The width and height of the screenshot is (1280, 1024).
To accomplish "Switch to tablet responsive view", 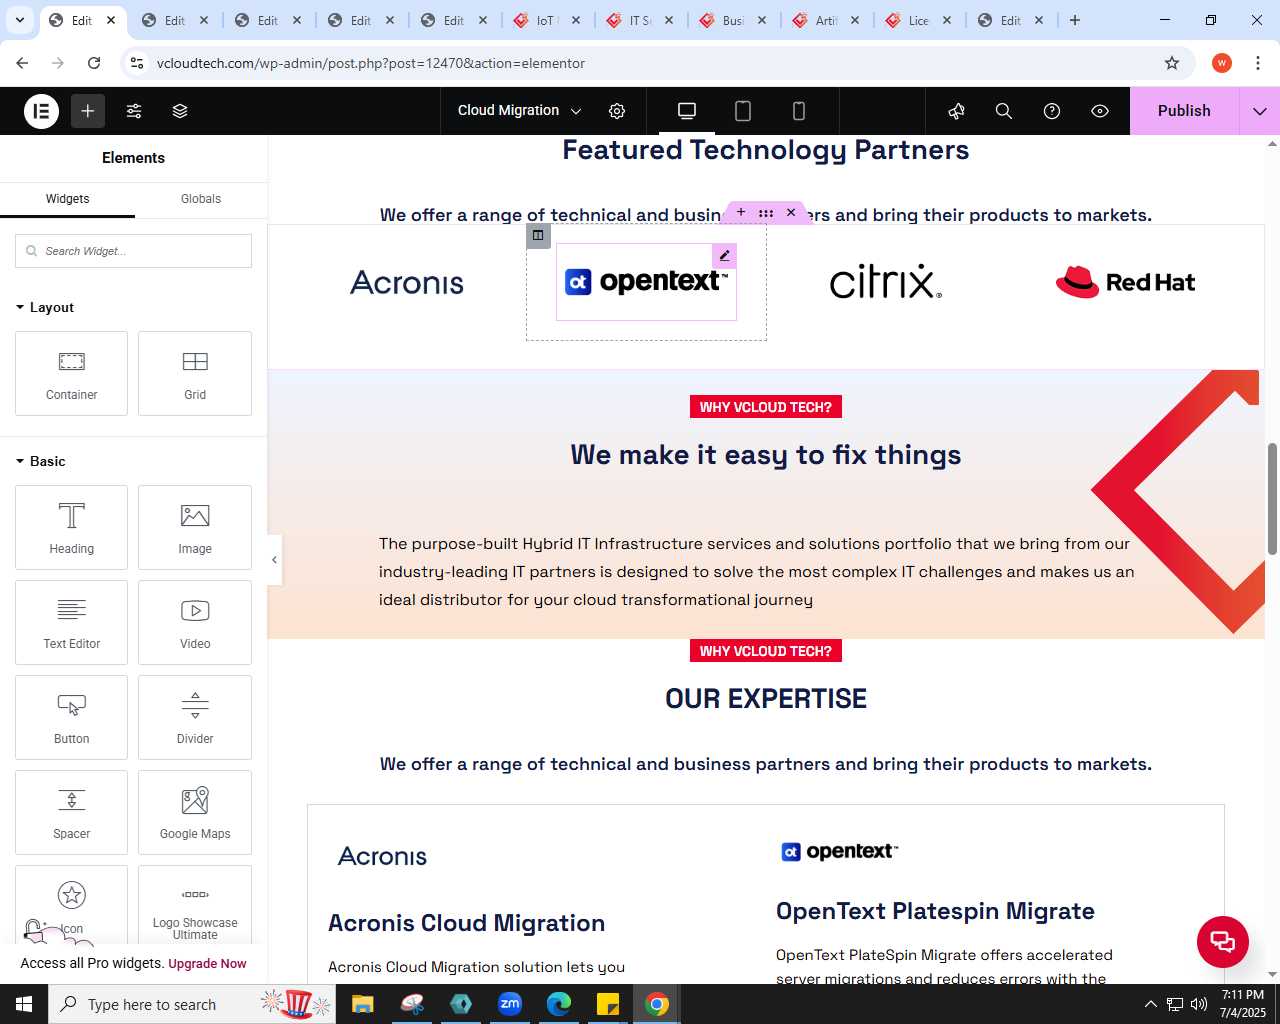I will (x=743, y=111).
